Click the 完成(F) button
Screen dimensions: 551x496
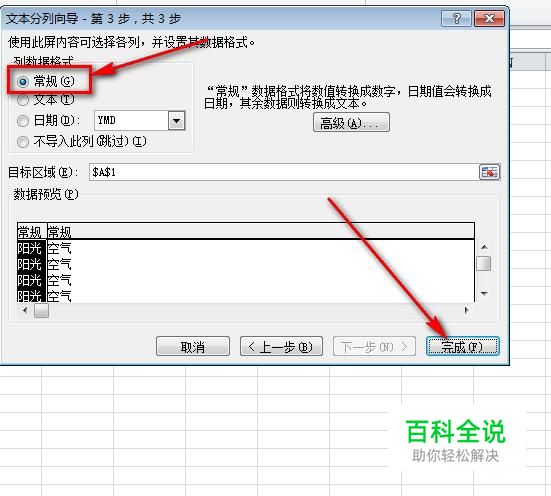462,347
